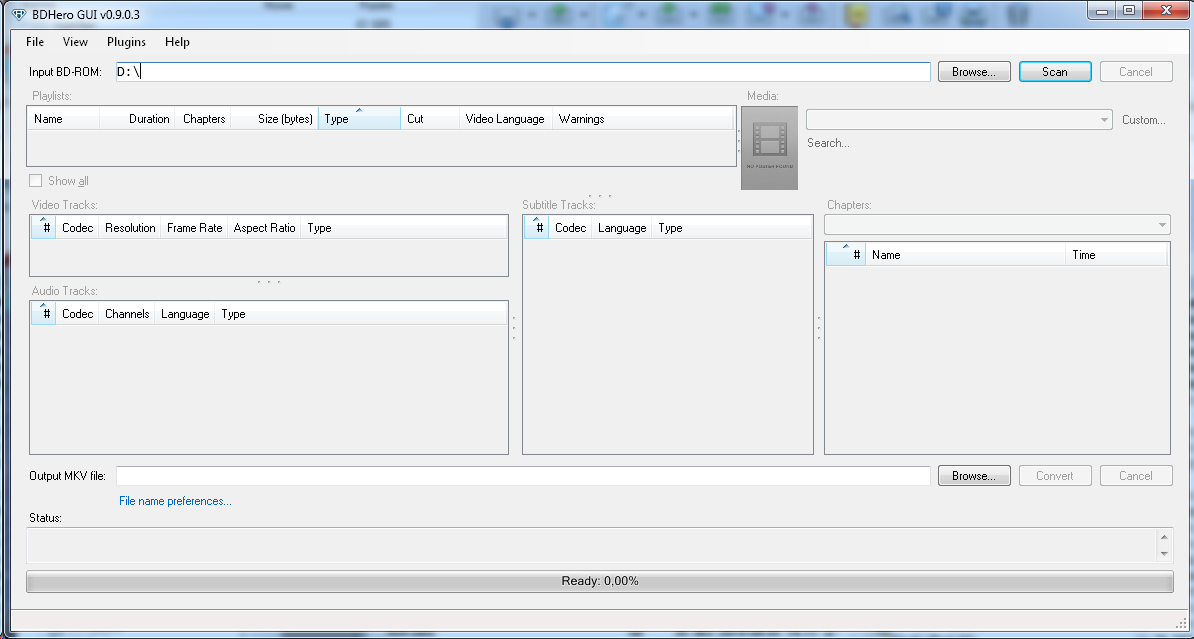Sort video tracks by Resolution column
Viewport: 1194px width, 639px height.
click(130, 228)
